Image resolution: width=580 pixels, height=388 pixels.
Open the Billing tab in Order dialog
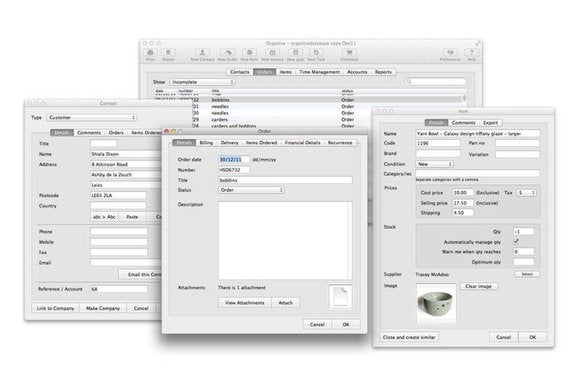pyautogui.click(x=206, y=143)
